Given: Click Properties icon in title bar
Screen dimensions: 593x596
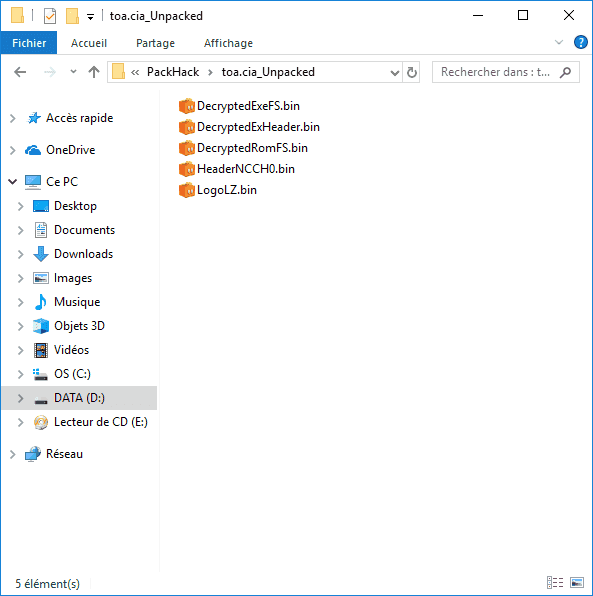Looking at the screenshot, I should pos(50,16).
